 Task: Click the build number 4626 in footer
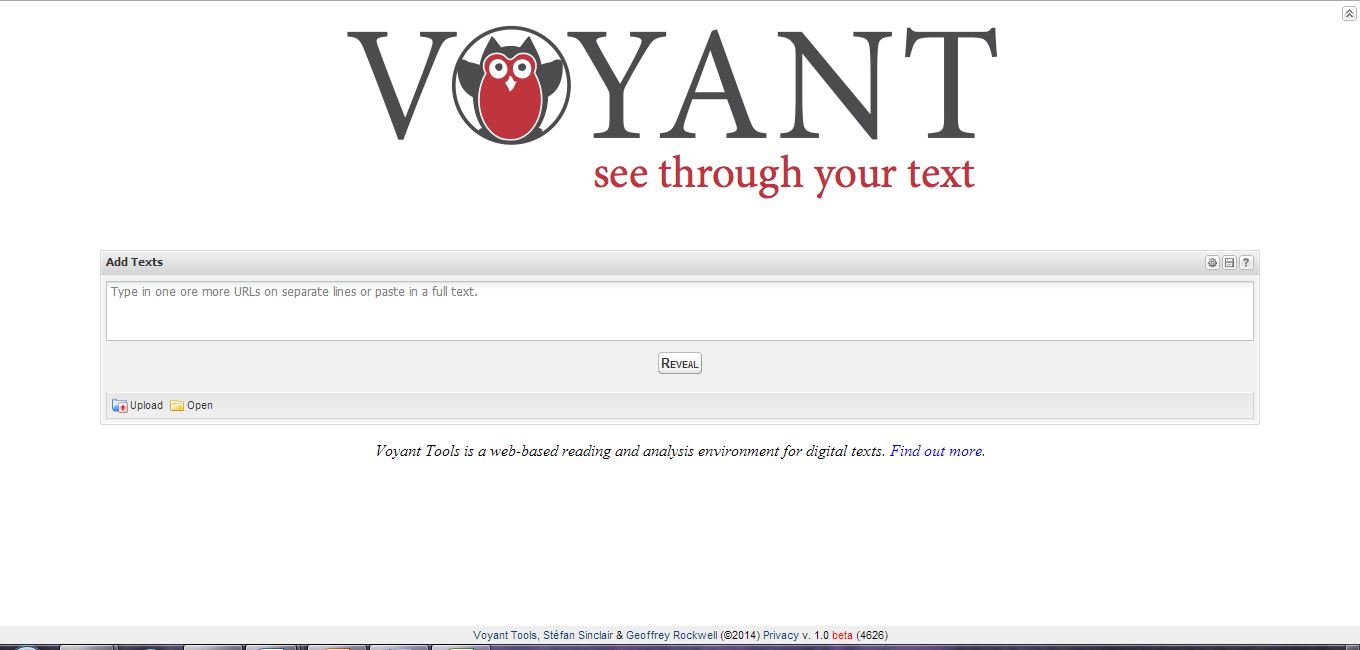click(x=872, y=635)
